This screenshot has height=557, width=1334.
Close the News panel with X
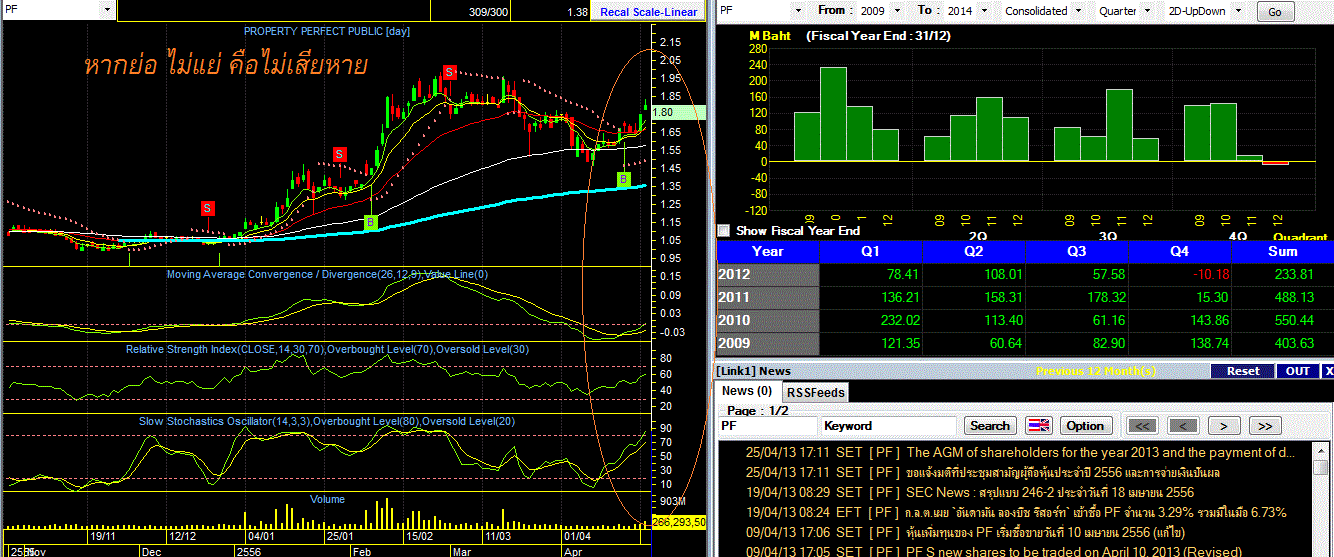click(1328, 370)
